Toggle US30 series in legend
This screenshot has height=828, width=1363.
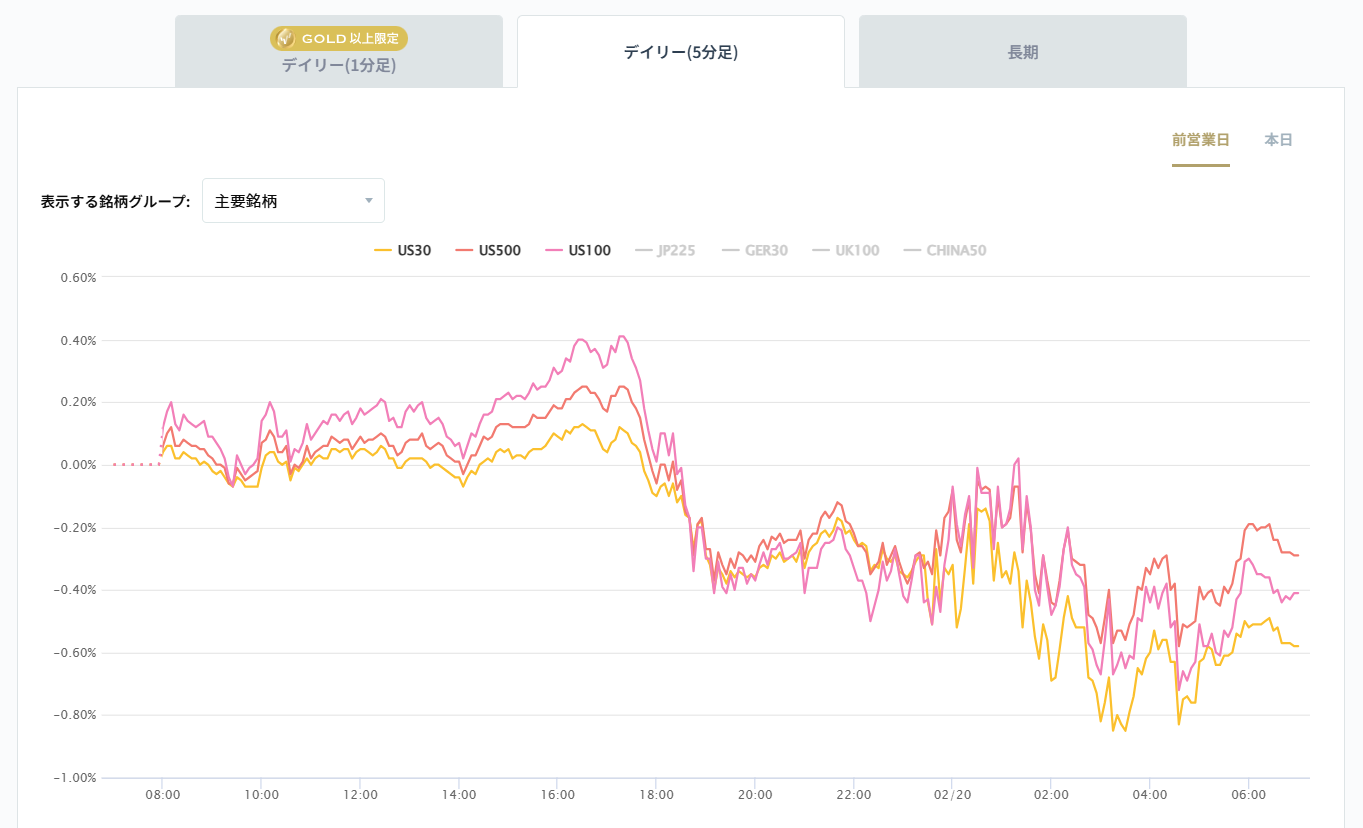[x=403, y=251]
